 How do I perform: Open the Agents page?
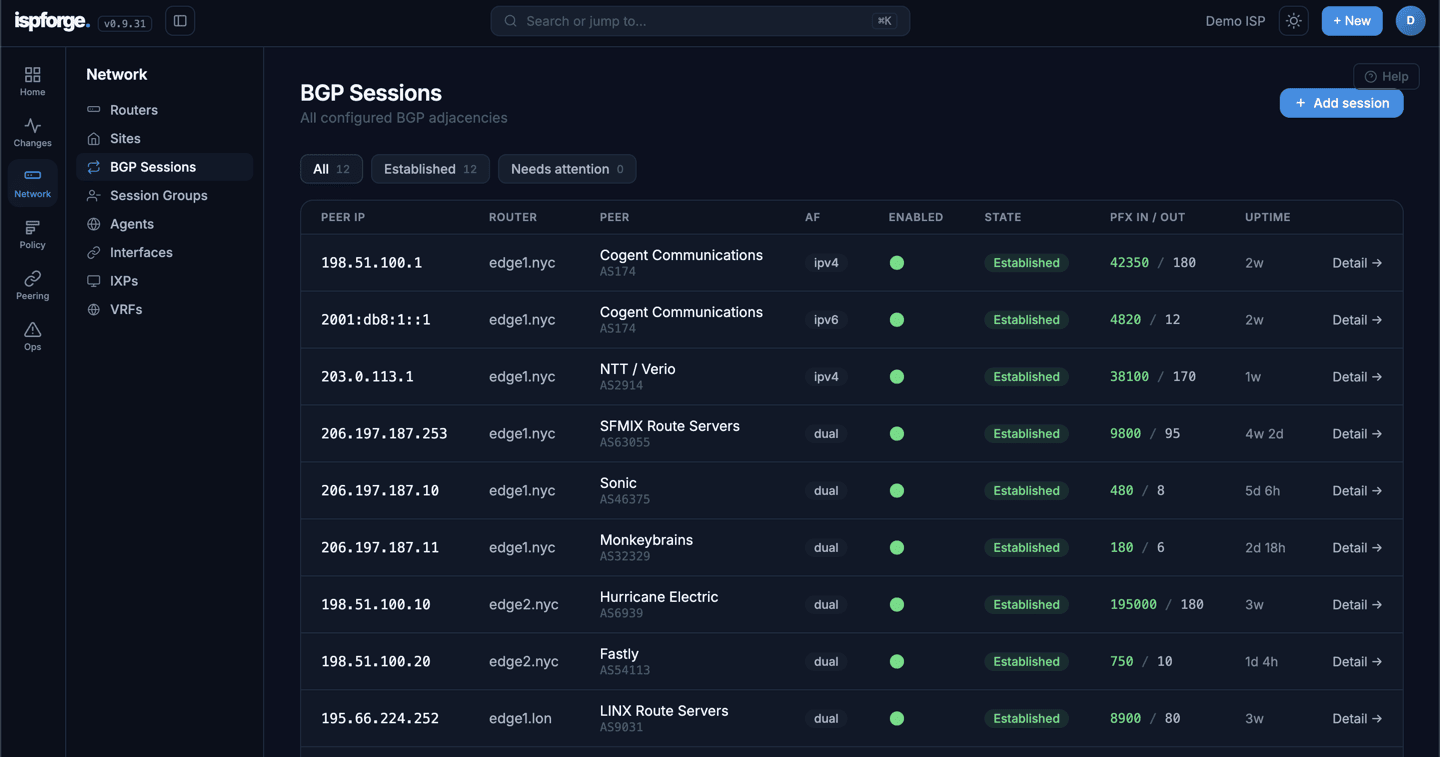[165, 224]
